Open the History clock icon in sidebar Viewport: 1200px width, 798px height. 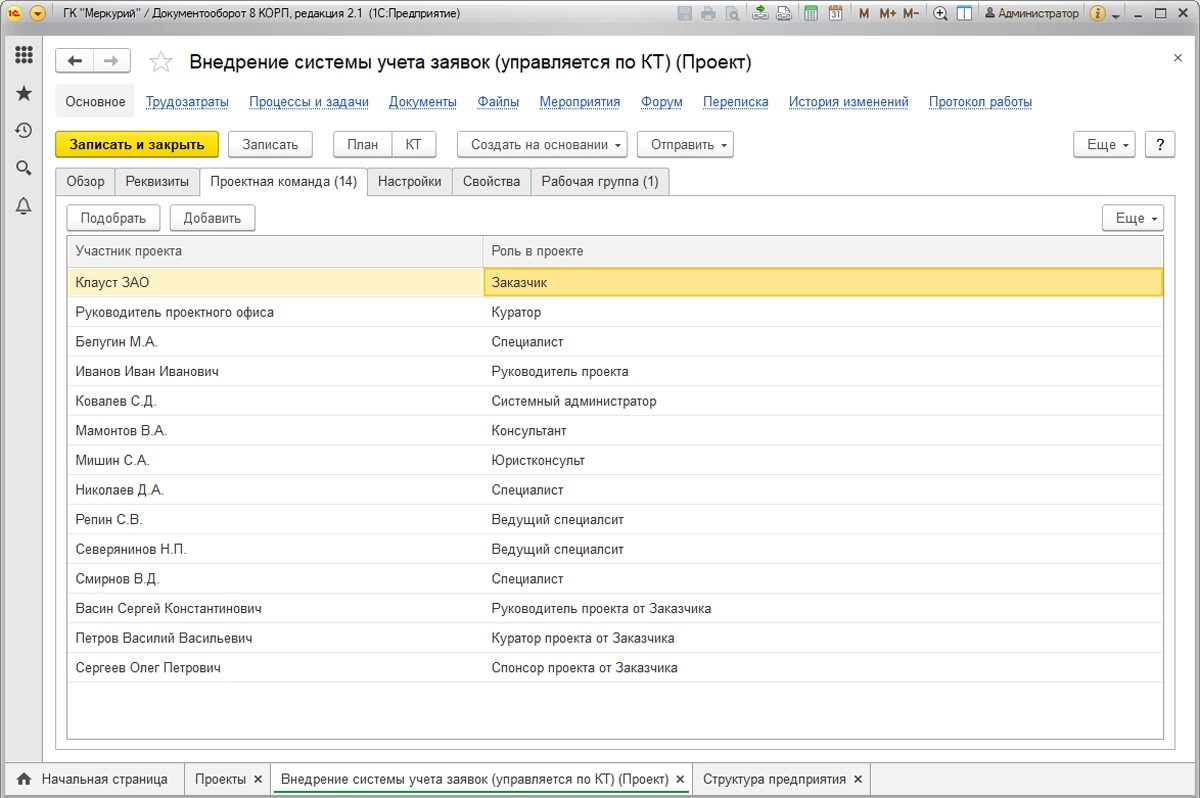(23, 131)
